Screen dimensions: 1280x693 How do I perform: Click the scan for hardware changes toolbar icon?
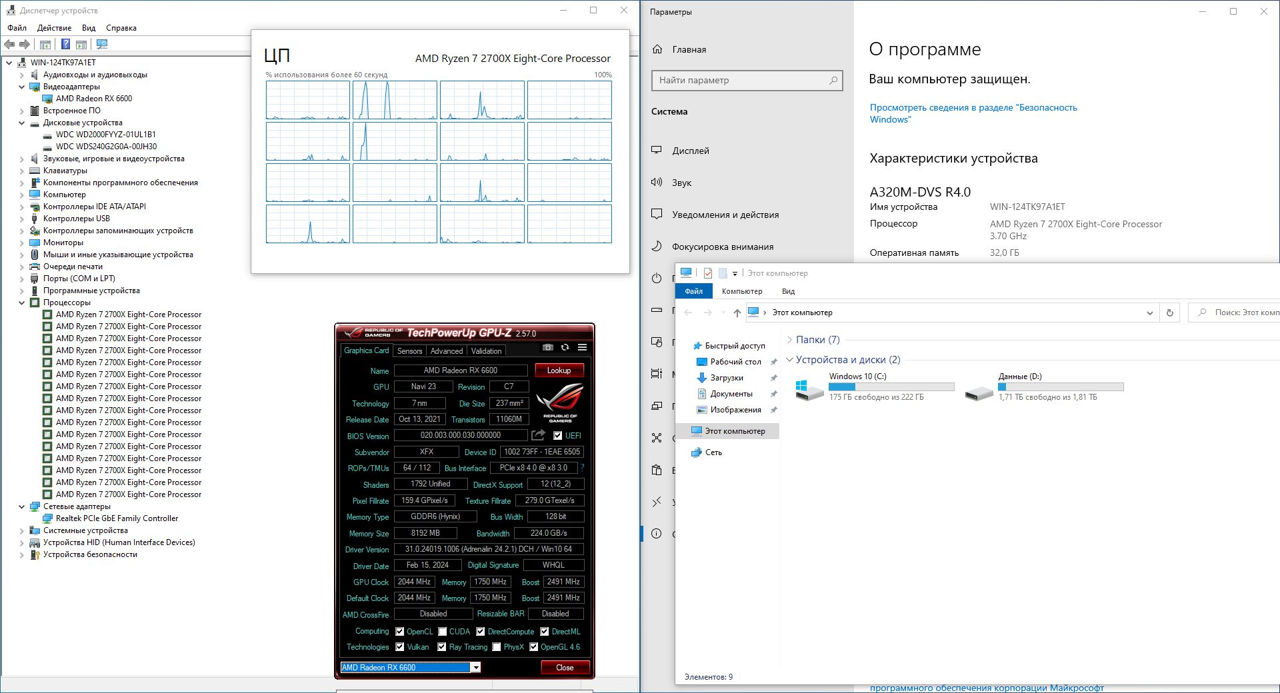[x=101, y=44]
